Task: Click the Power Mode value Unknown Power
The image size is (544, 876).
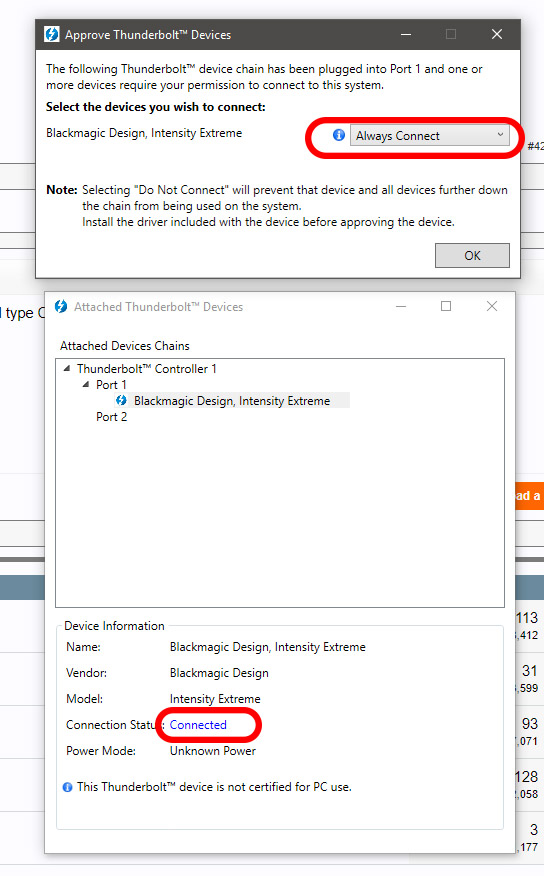Action: 213,751
